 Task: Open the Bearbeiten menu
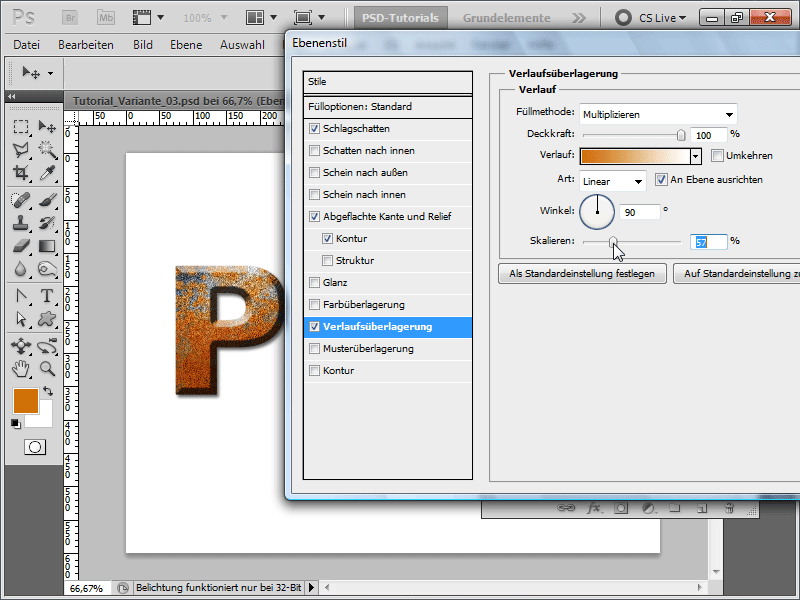pyautogui.click(x=86, y=45)
